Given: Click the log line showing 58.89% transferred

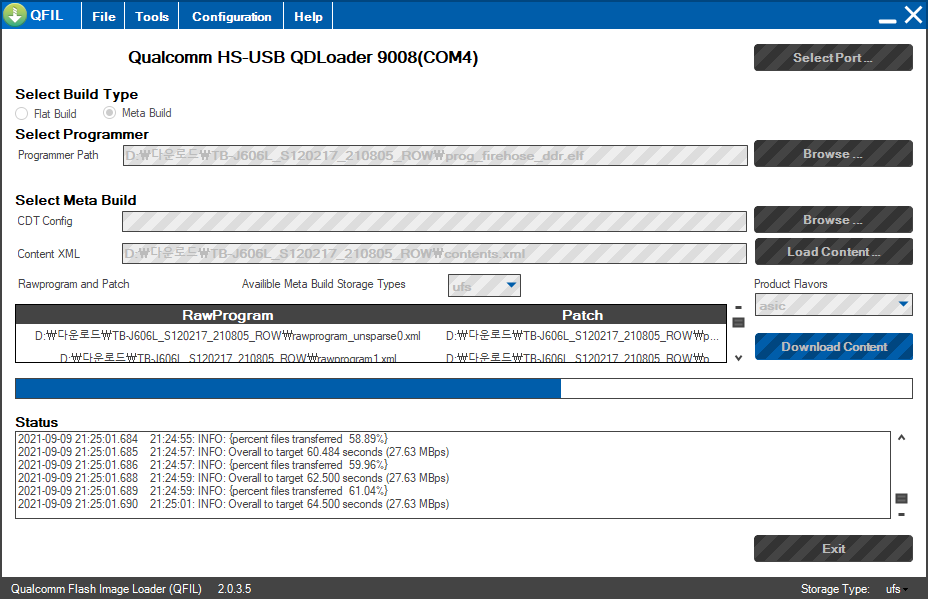Looking at the screenshot, I should tap(203, 439).
